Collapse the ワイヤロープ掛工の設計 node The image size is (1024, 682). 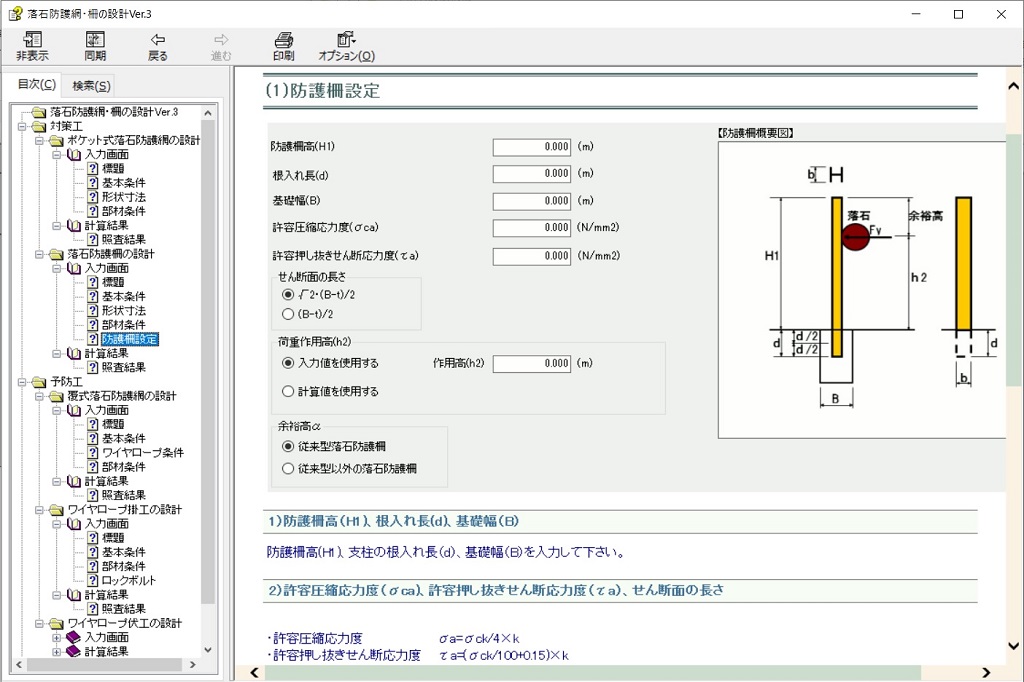[x=39, y=510]
